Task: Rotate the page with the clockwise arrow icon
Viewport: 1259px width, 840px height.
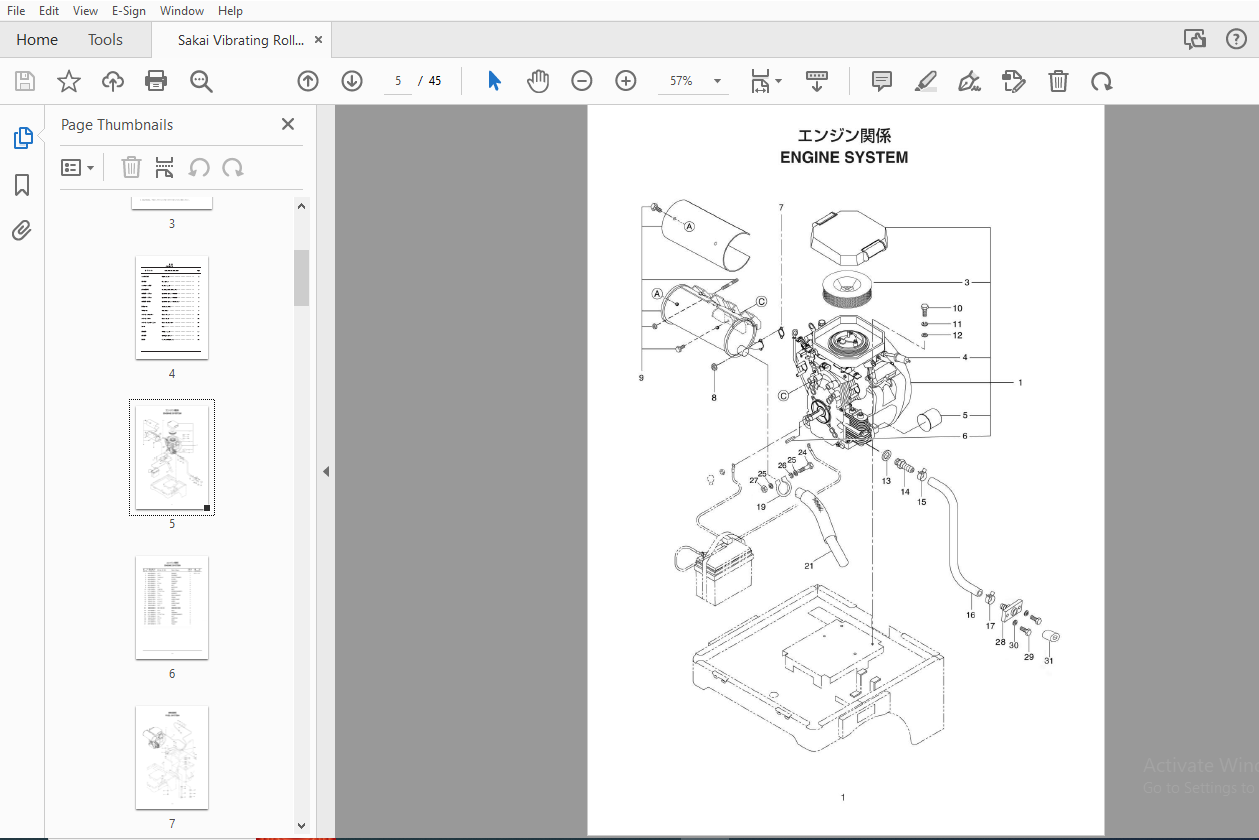Action: pyautogui.click(x=1102, y=81)
